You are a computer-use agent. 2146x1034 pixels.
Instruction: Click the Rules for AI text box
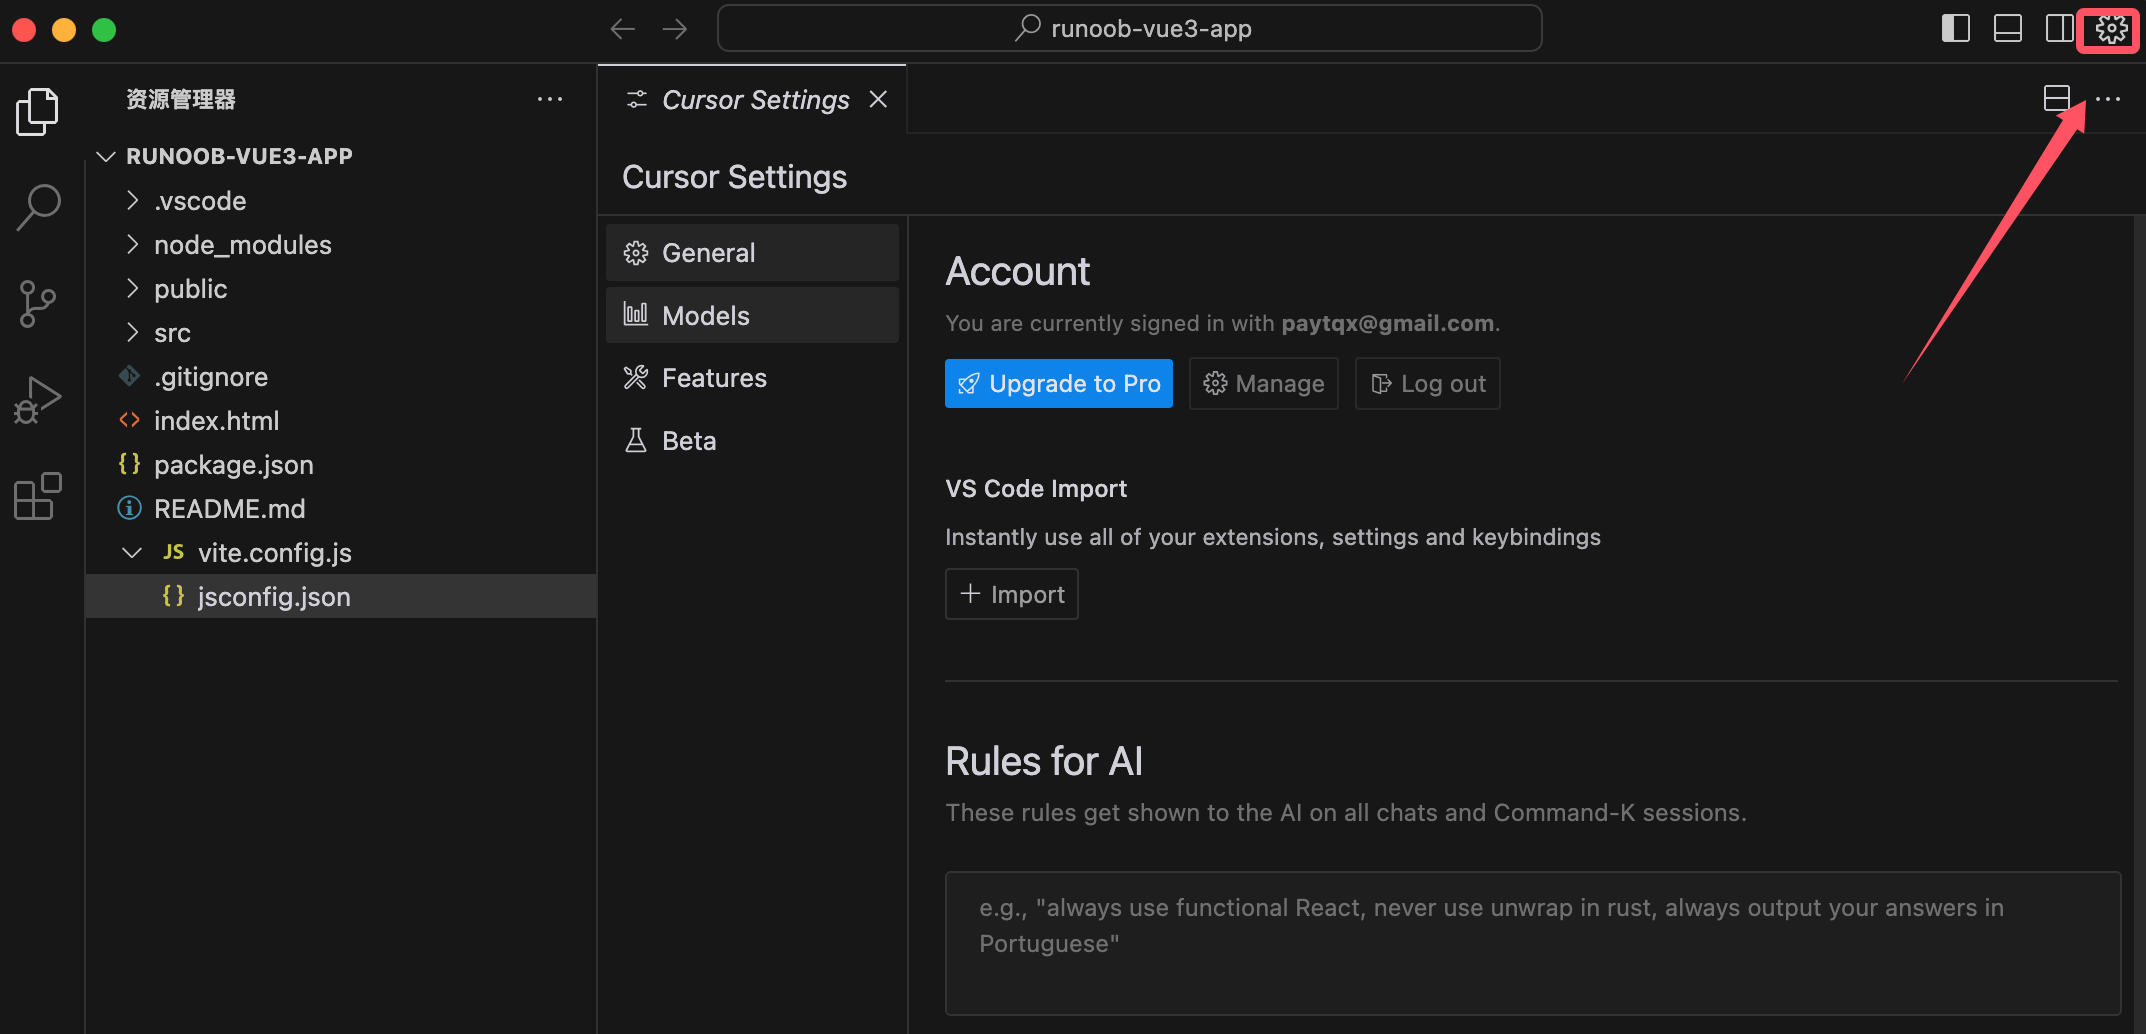pyautogui.click(x=1532, y=943)
